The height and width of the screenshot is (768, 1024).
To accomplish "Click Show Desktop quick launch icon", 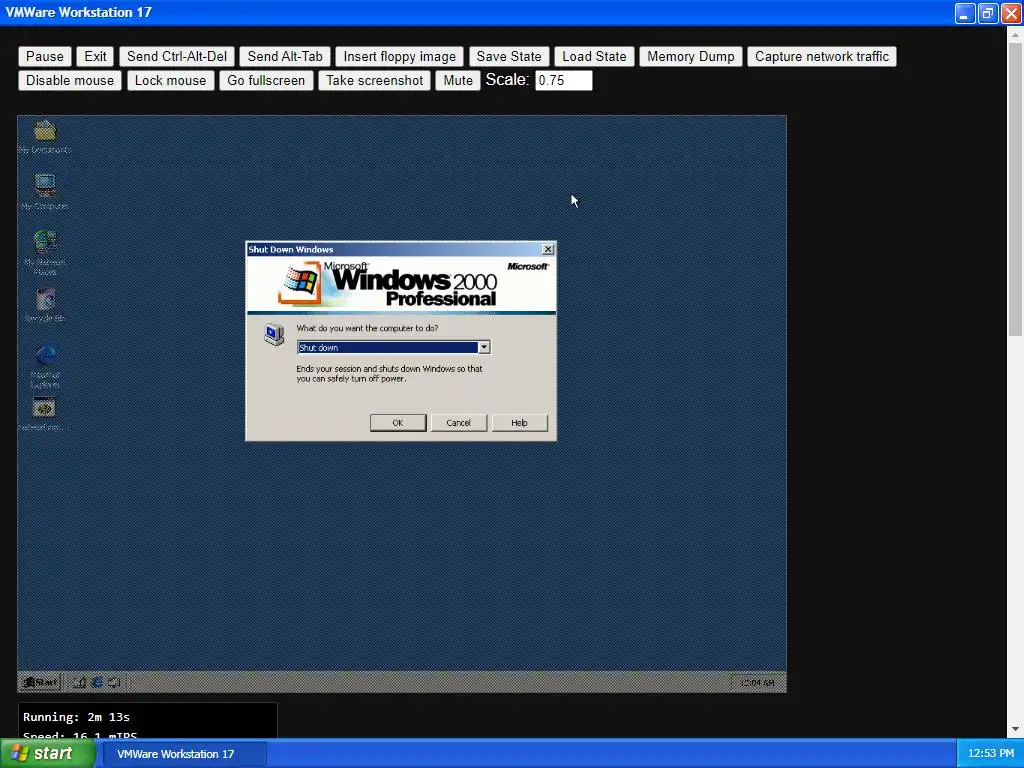I will tap(80, 682).
